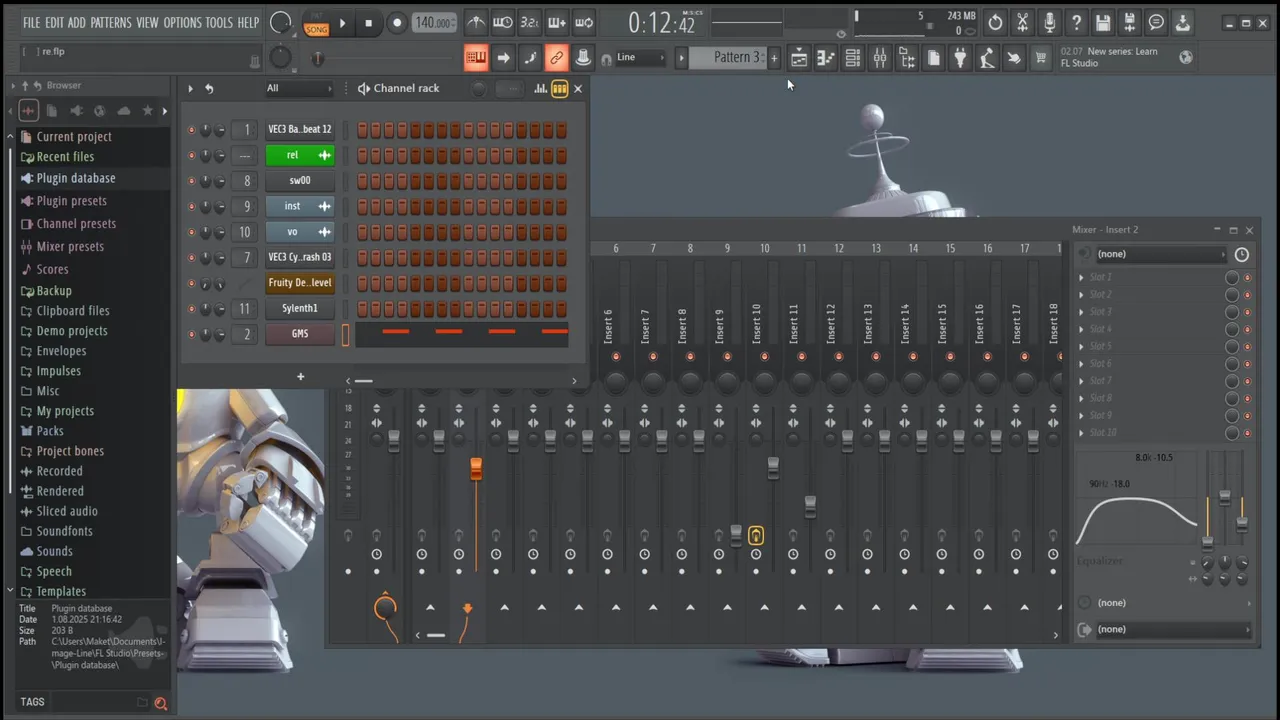
Task: Open mixer input (none) dropdown at top
Action: click(x=1160, y=254)
